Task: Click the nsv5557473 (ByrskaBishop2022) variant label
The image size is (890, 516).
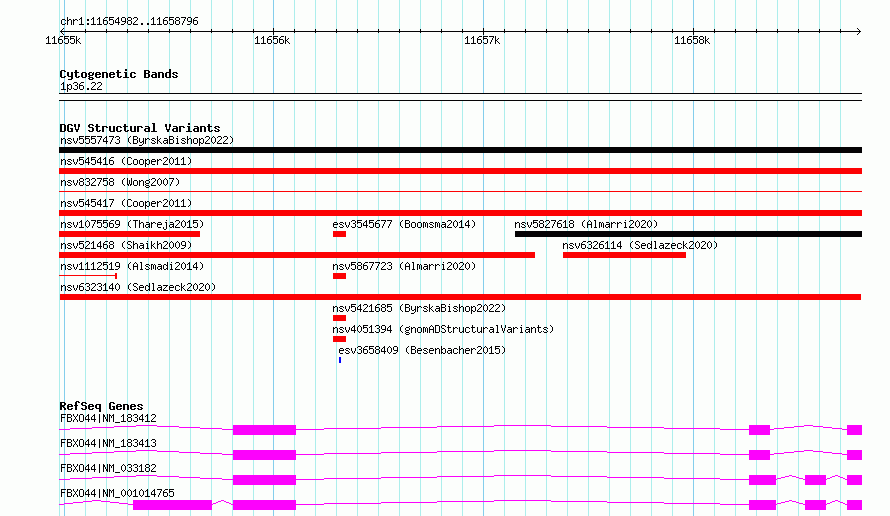Action: click(x=147, y=140)
